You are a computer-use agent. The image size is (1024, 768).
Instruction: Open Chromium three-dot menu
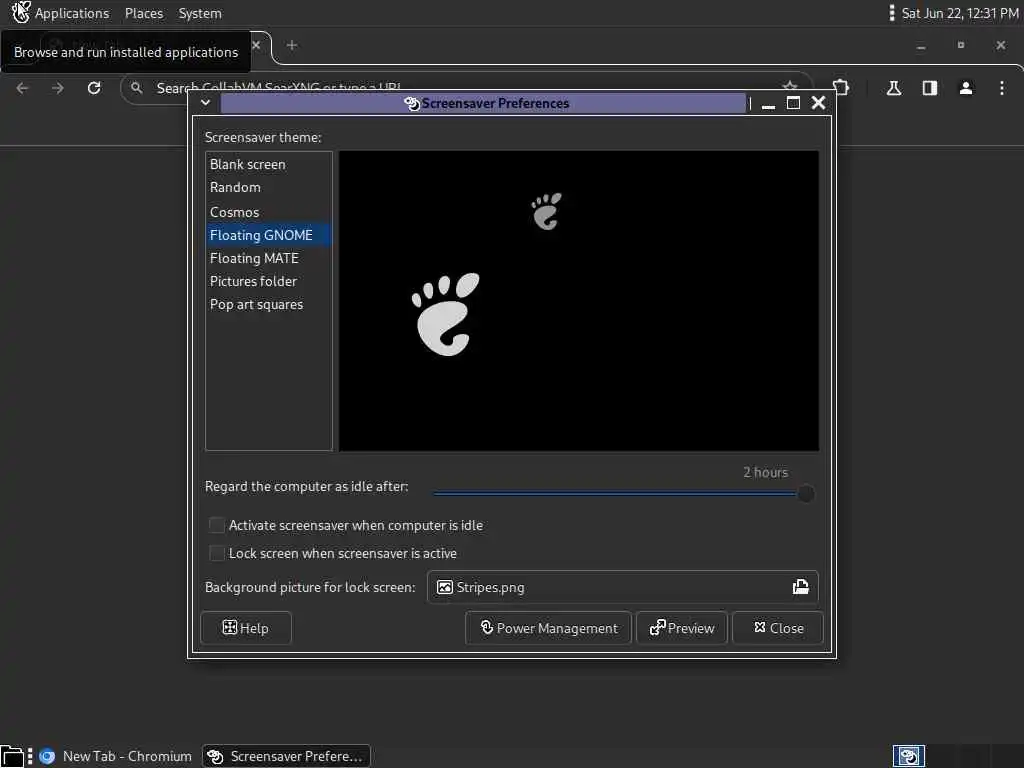click(x=1002, y=88)
